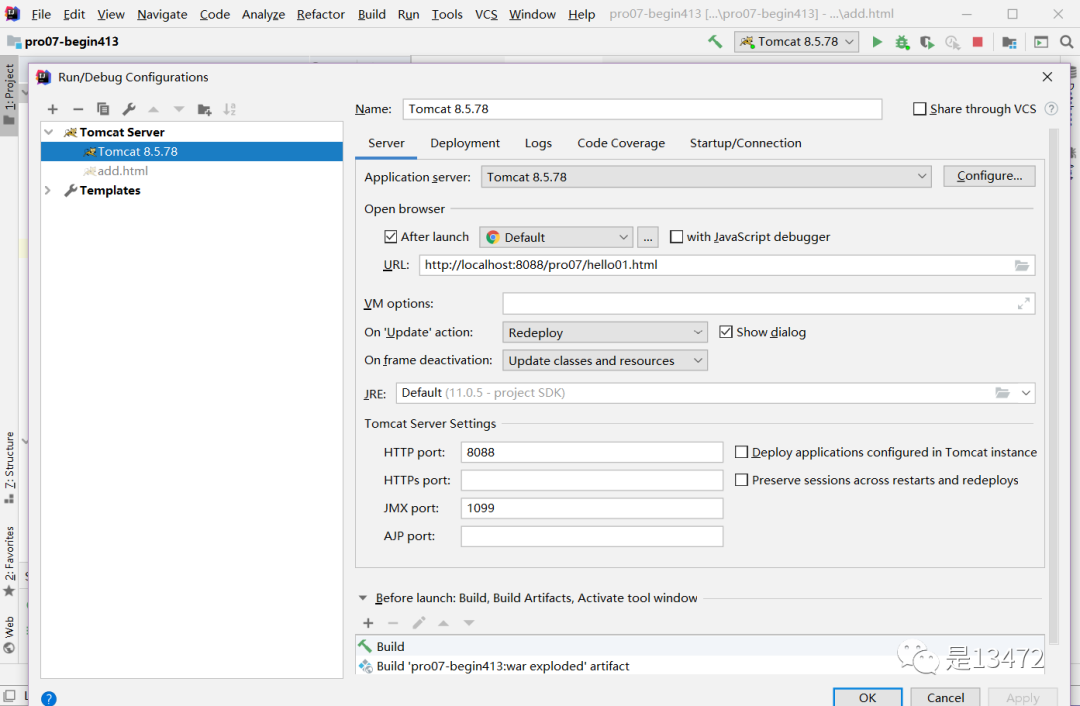Screen dimensions: 1080x706
Task: Collapse the Tomcat Server tree node
Action: click(x=49, y=132)
